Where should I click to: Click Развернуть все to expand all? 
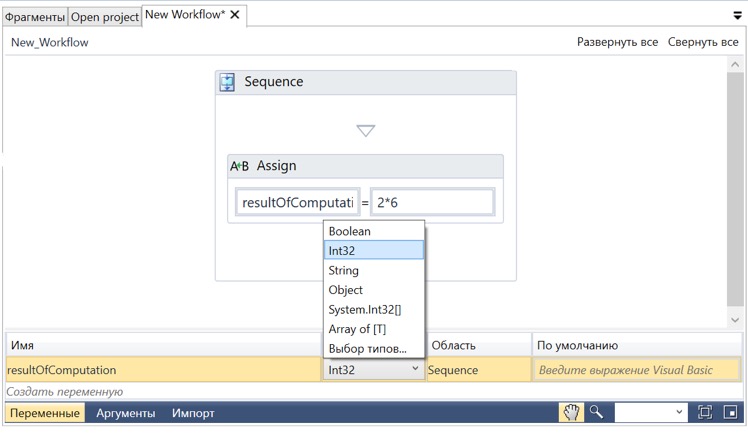tap(617, 42)
